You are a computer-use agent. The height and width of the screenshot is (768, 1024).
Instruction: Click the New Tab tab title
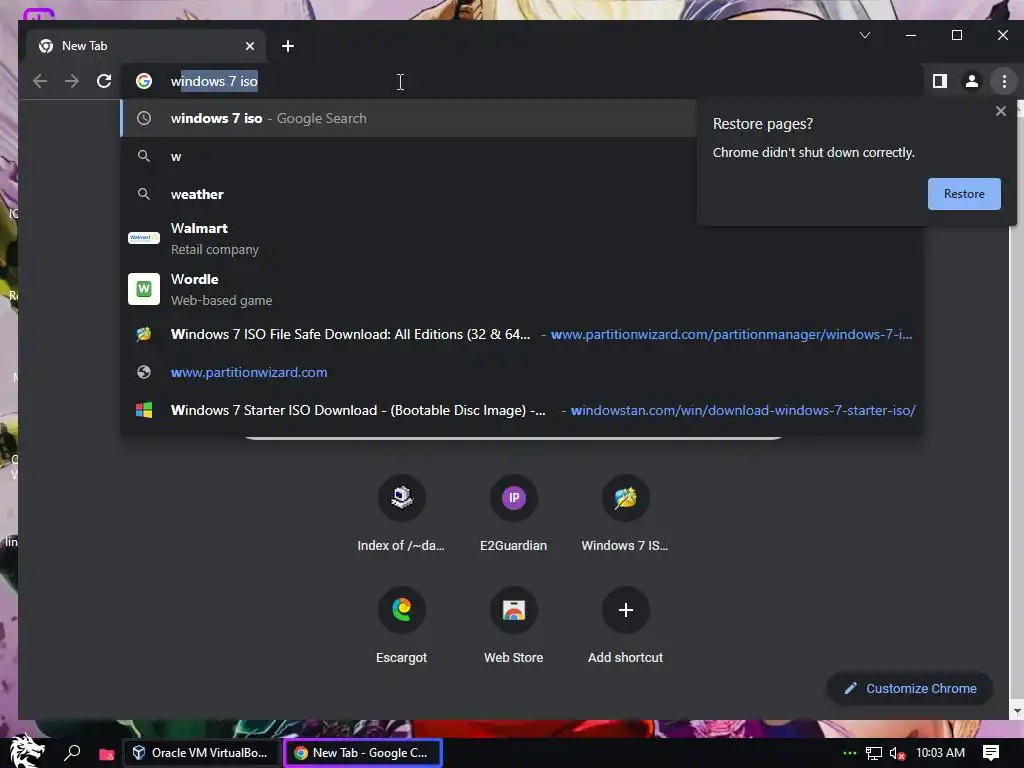pyautogui.click(x=84, y=46)
